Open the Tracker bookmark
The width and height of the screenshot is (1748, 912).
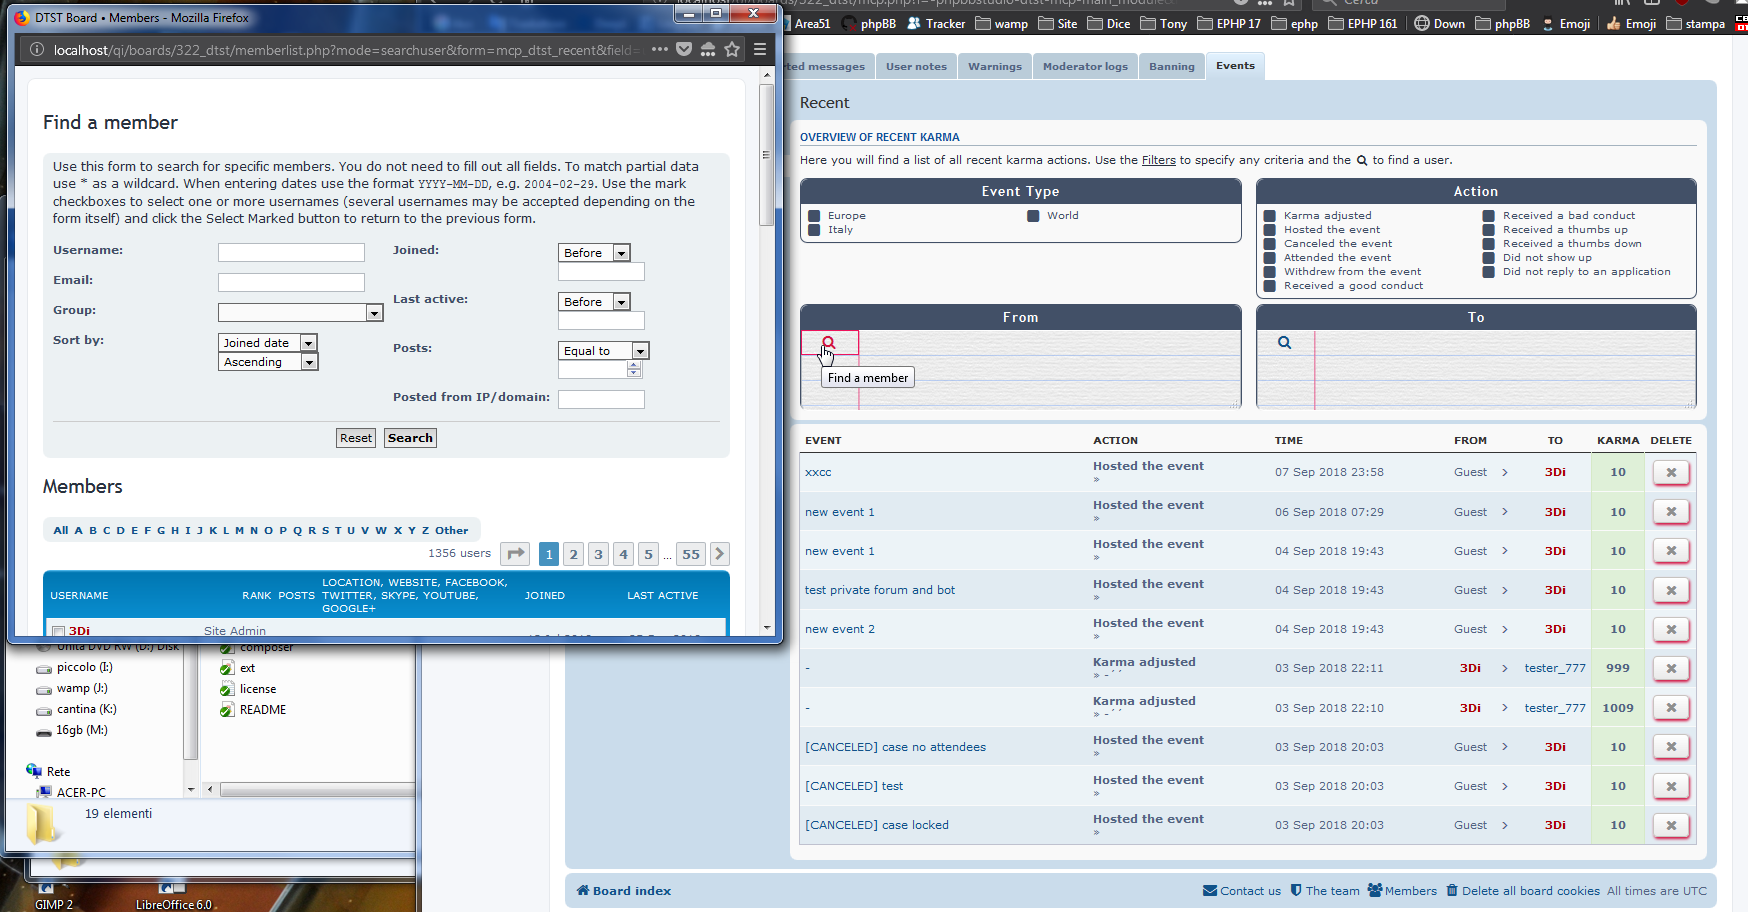[x=936, y=23]
